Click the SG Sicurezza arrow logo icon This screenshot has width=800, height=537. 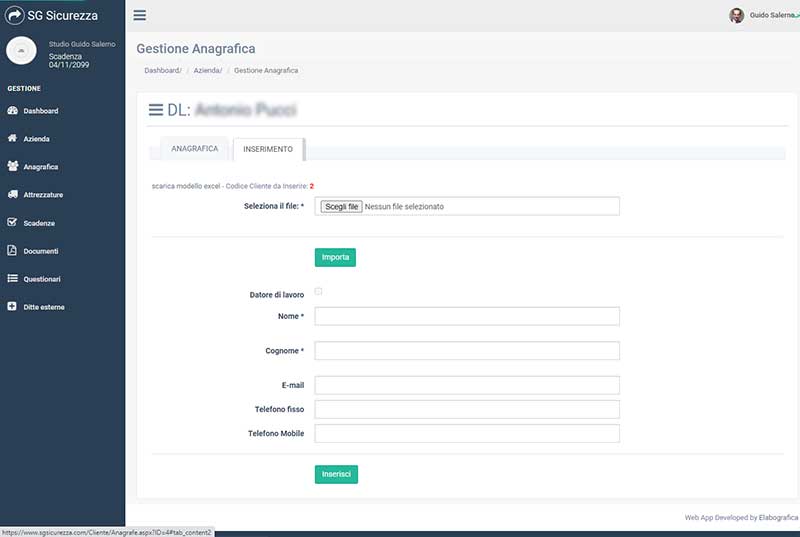[x=14, y=15]
